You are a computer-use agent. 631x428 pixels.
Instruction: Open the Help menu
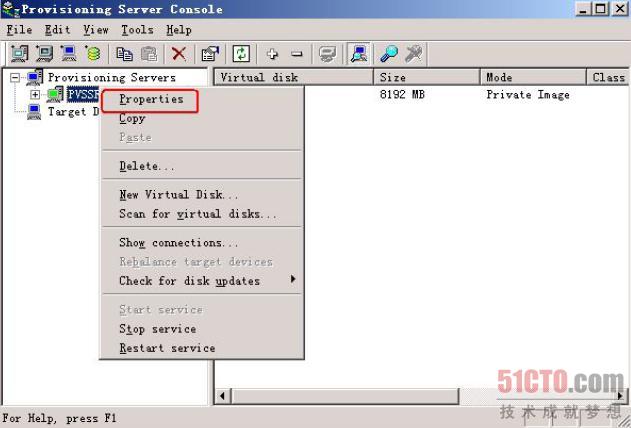[179, 30]
